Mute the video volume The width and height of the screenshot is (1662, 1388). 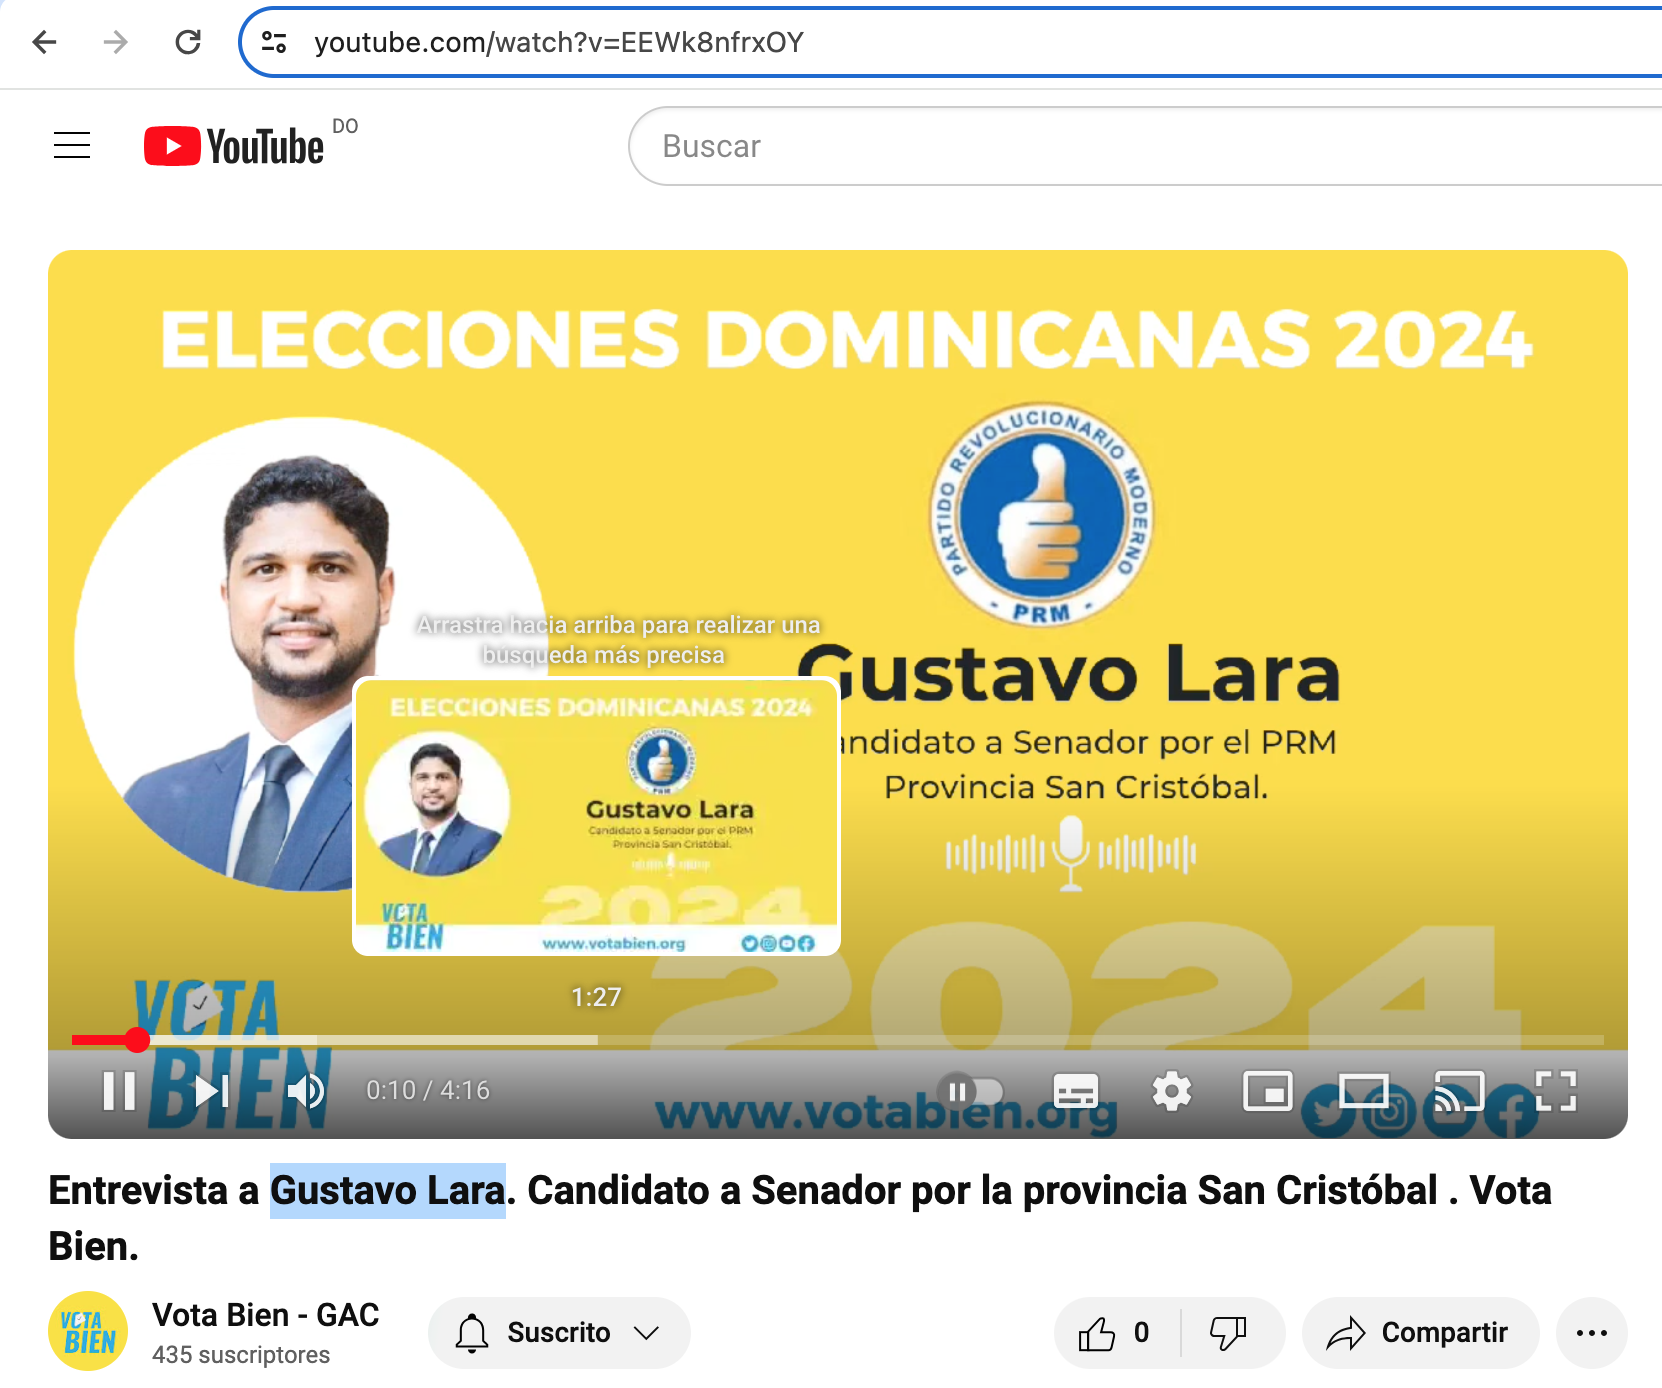[x=305, y=1090]
